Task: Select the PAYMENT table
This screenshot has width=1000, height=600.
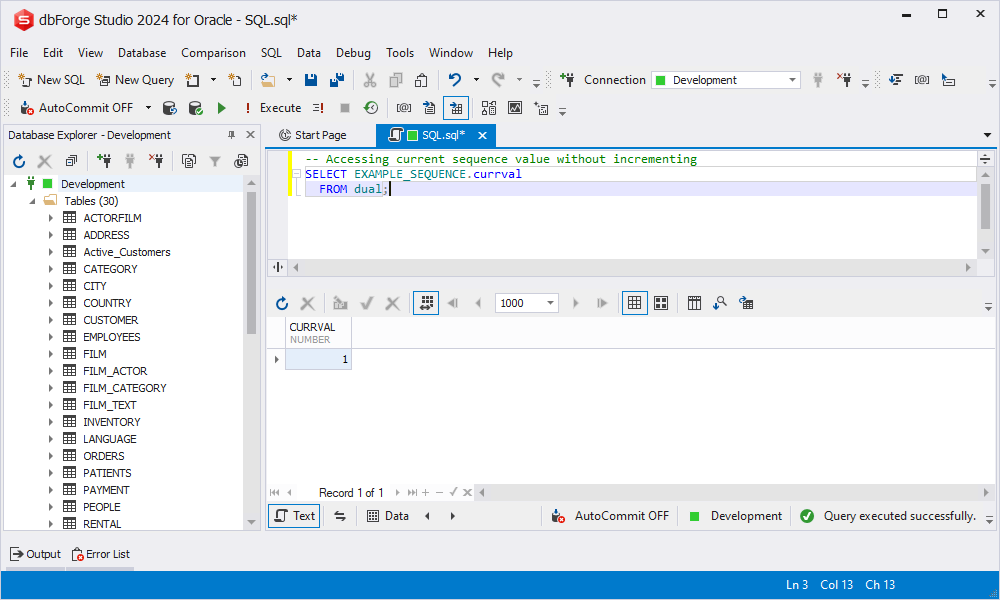Action: pos(106,490)
